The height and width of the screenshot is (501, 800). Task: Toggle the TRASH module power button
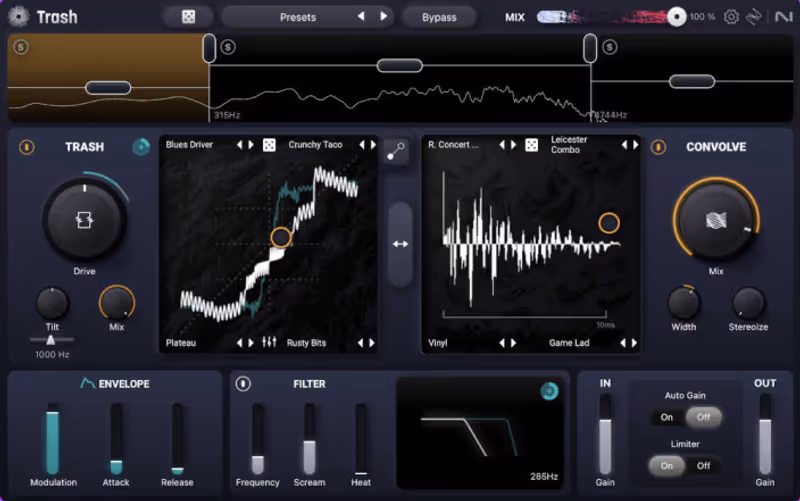[x=27, y=147]
